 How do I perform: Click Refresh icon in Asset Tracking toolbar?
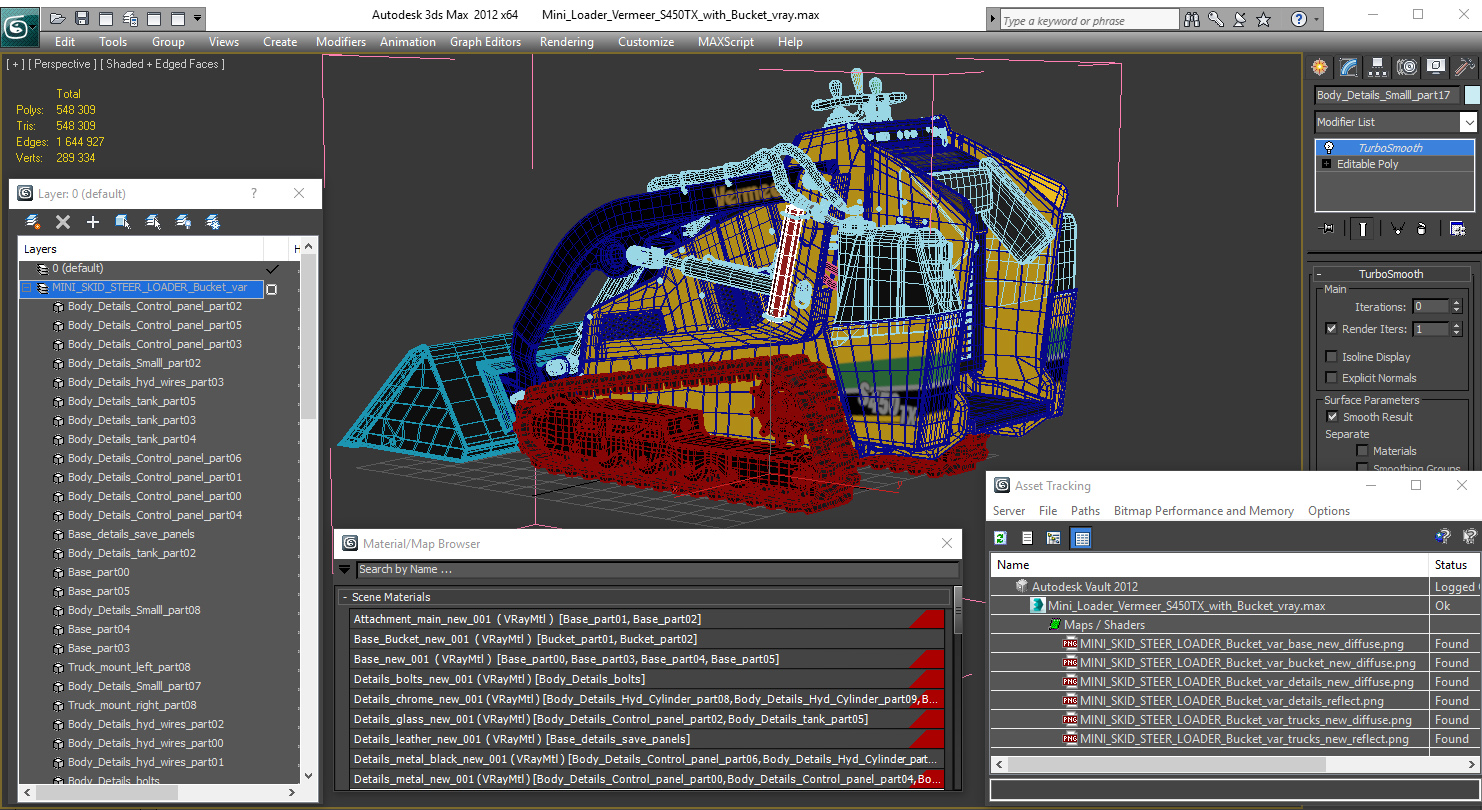[x=1000, y=538]
